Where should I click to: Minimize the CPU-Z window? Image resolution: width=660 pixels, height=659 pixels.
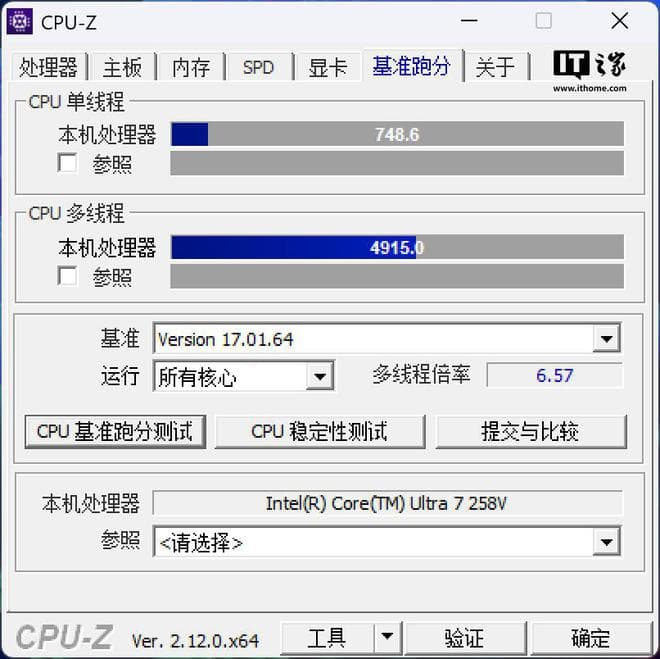tap(468, 21)
